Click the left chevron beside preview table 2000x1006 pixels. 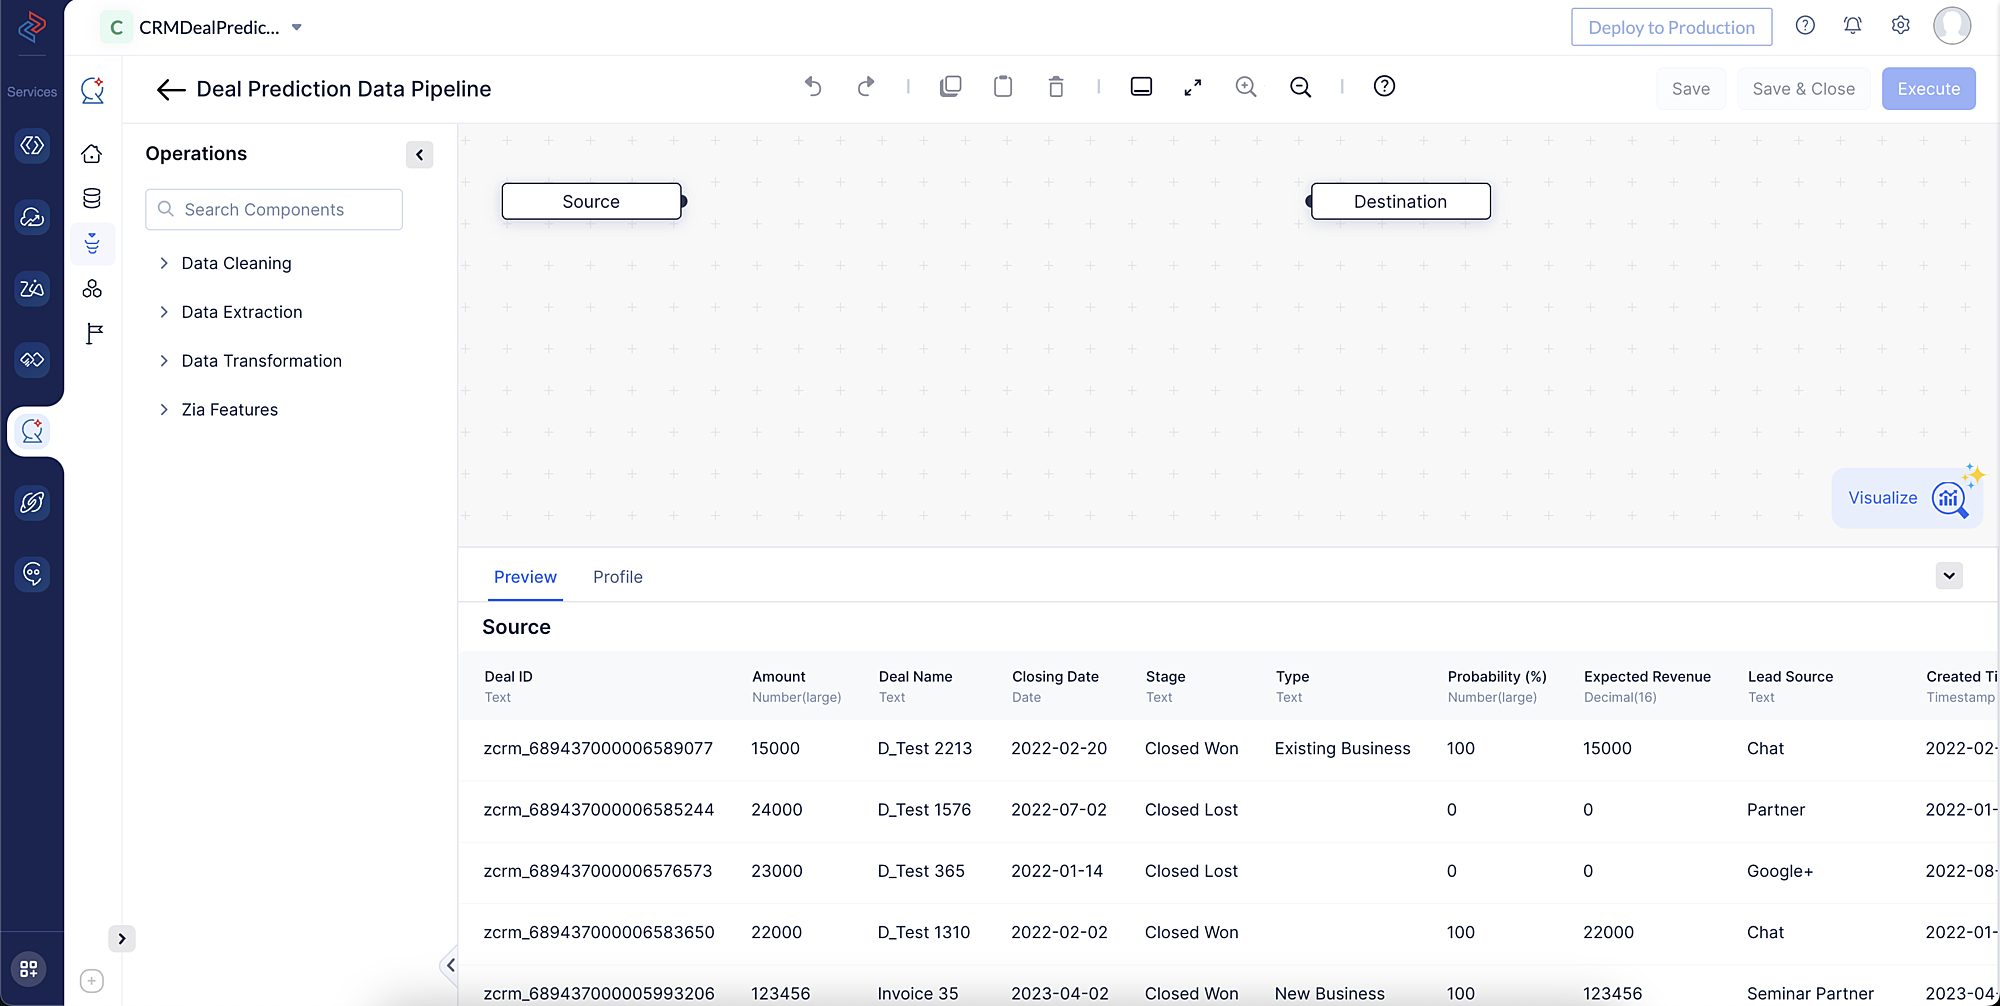click(x=450, y=965)
